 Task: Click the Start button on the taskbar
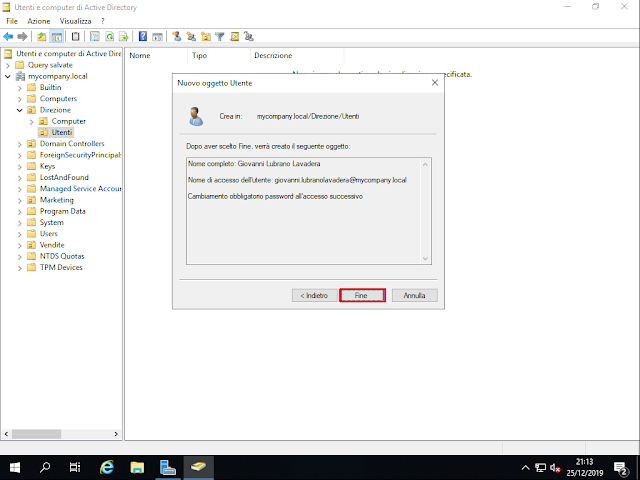(15, 467)
